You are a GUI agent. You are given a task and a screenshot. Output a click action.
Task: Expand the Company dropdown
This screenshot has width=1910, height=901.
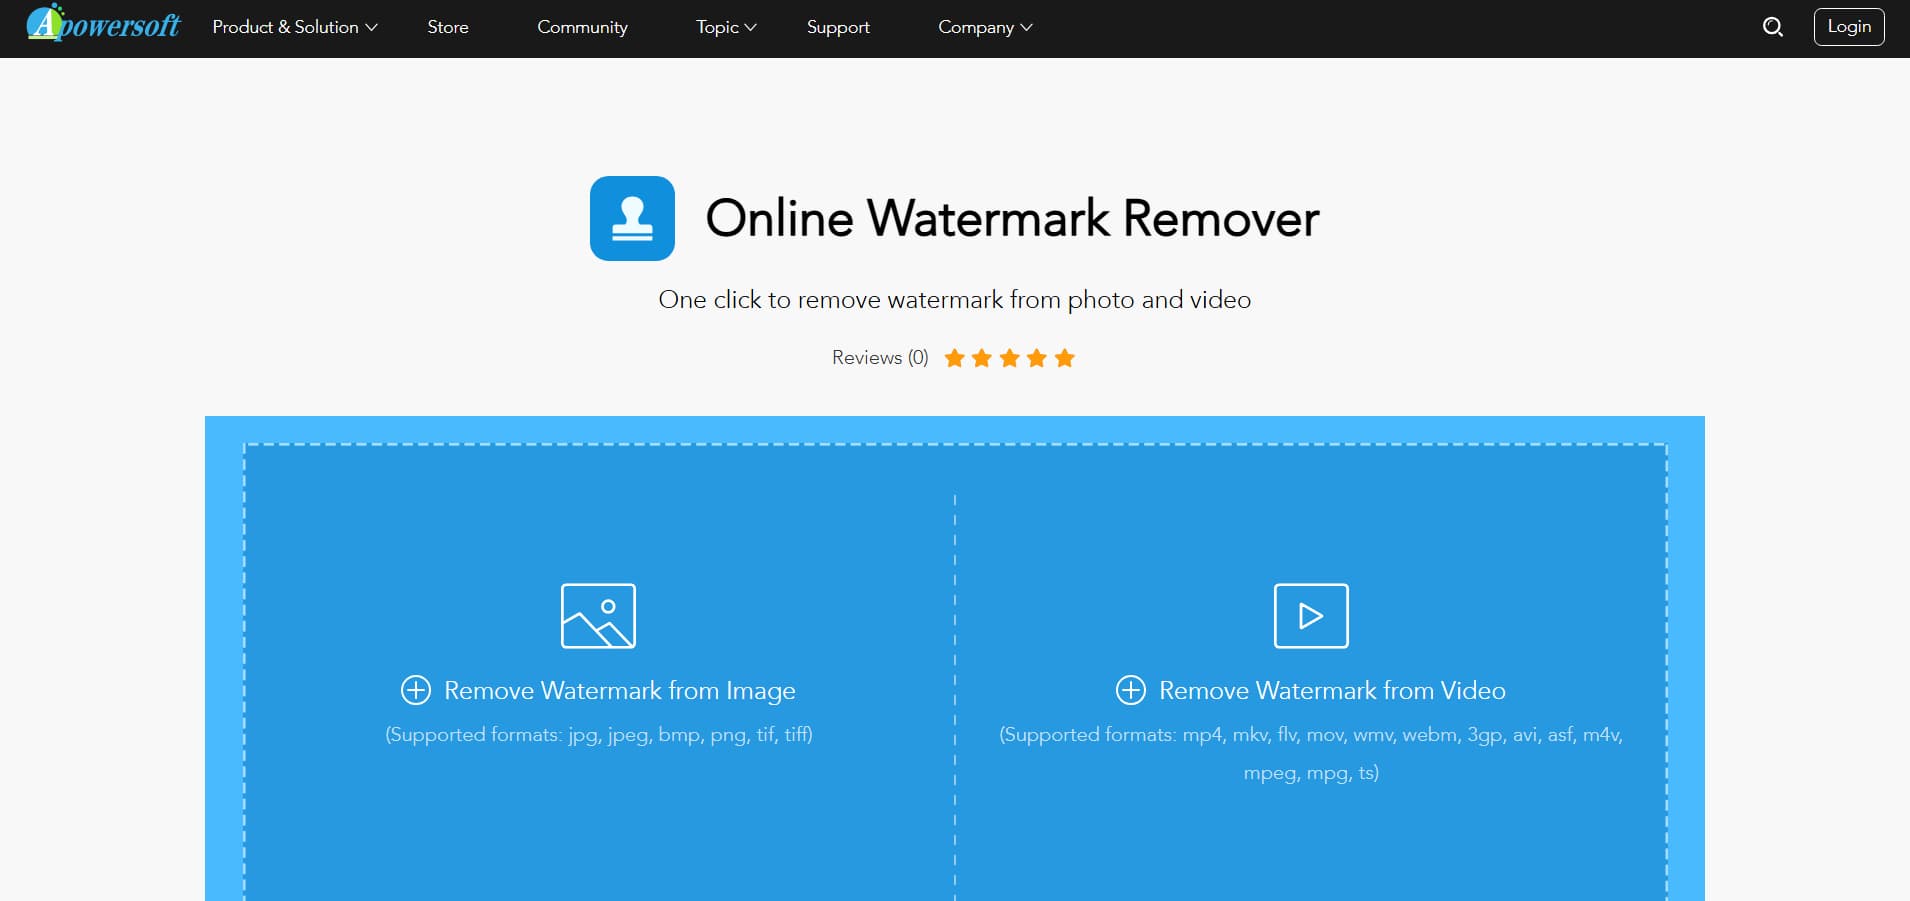[x=985, y=27]
